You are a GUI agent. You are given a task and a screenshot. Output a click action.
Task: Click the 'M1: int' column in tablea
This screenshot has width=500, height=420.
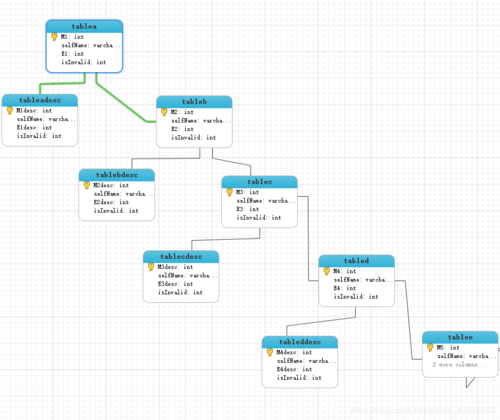click(72, 37)
